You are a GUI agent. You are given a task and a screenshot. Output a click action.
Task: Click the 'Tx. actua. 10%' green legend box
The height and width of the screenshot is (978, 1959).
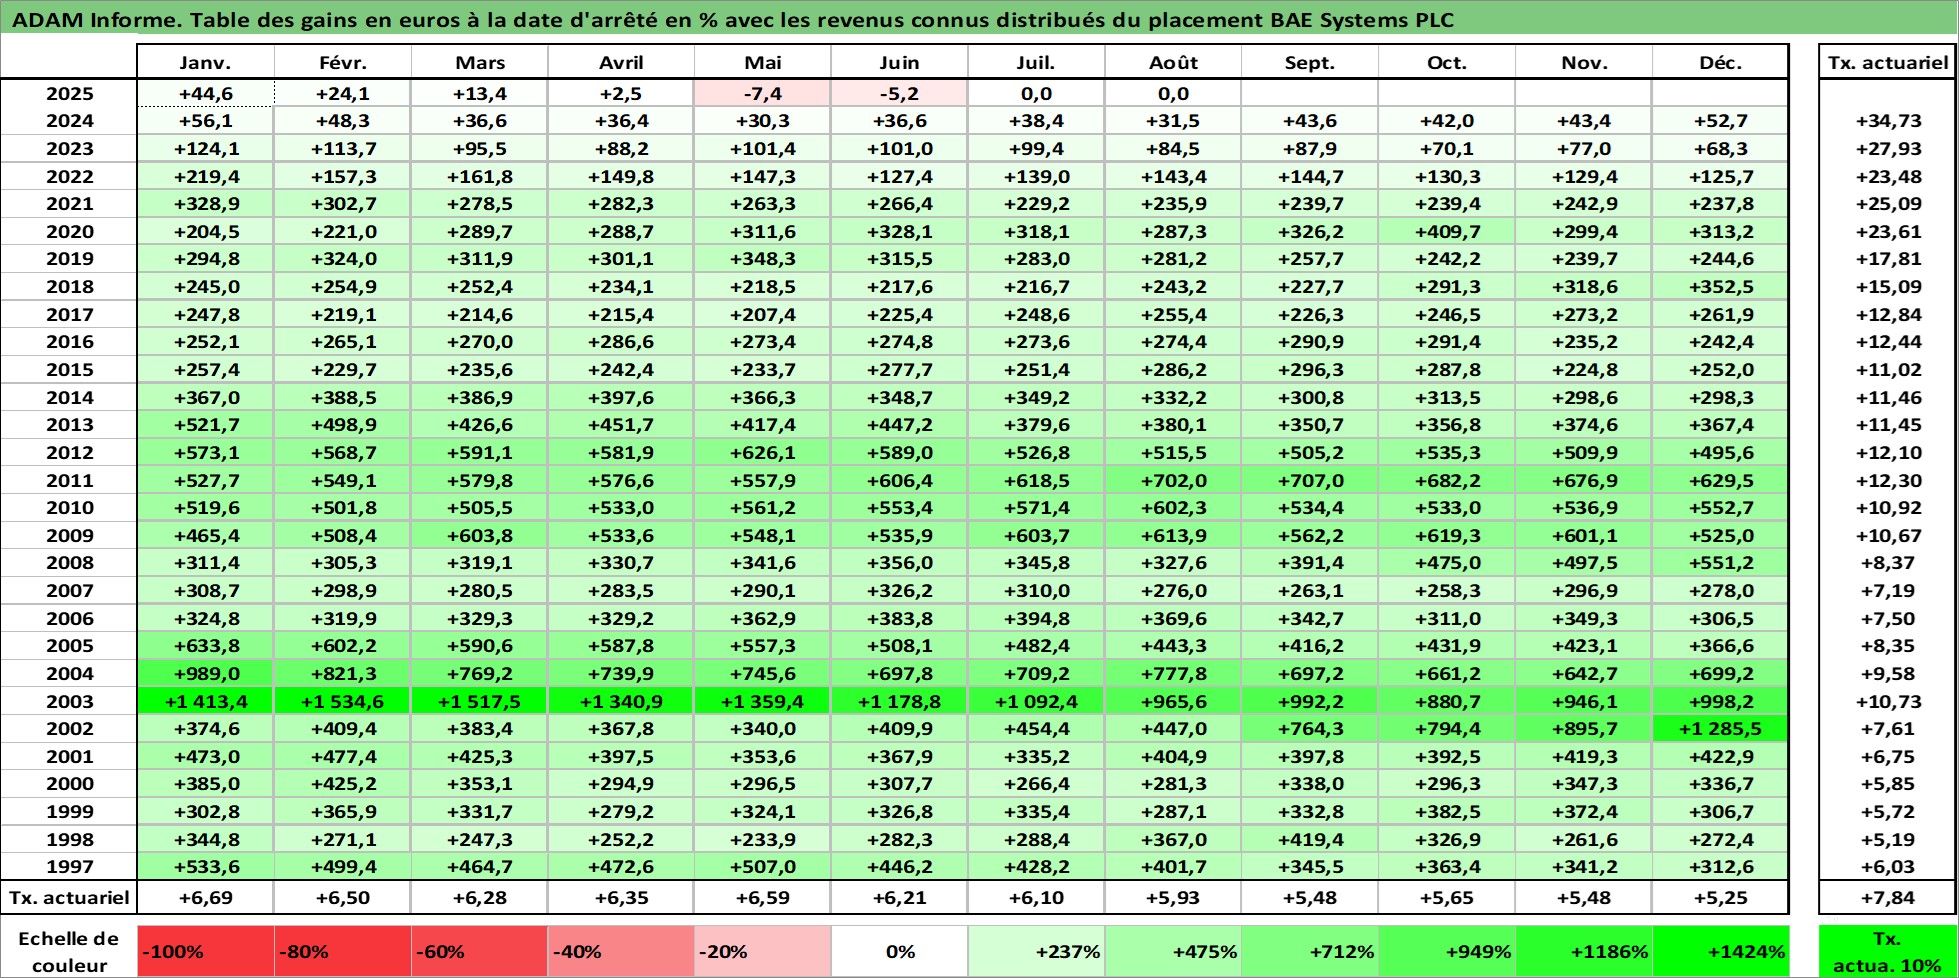click(1887, 952)
